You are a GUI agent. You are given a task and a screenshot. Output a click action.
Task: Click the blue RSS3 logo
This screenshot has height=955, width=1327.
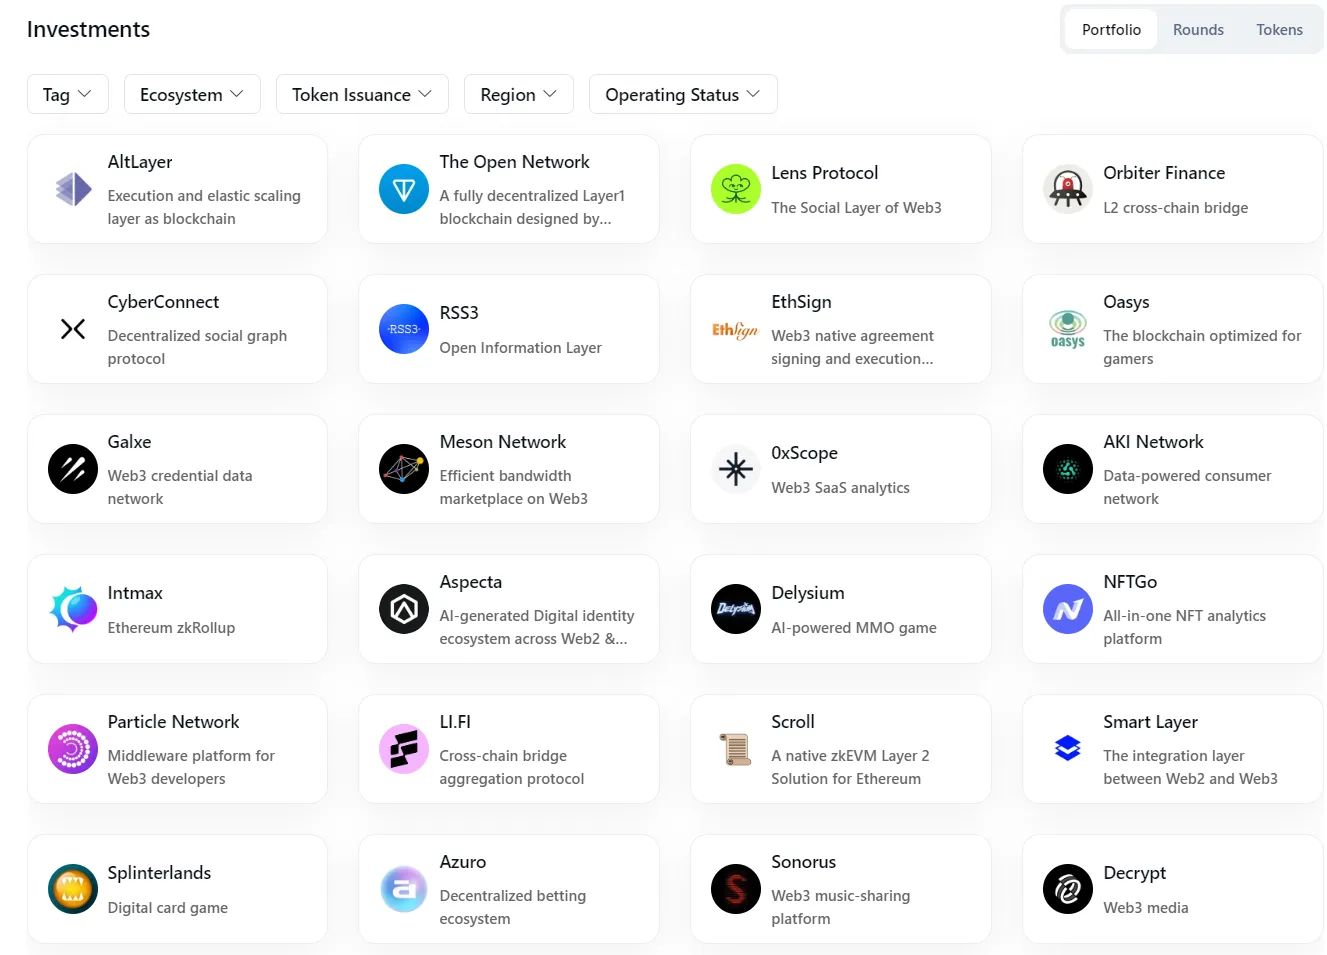coord(404,329)
